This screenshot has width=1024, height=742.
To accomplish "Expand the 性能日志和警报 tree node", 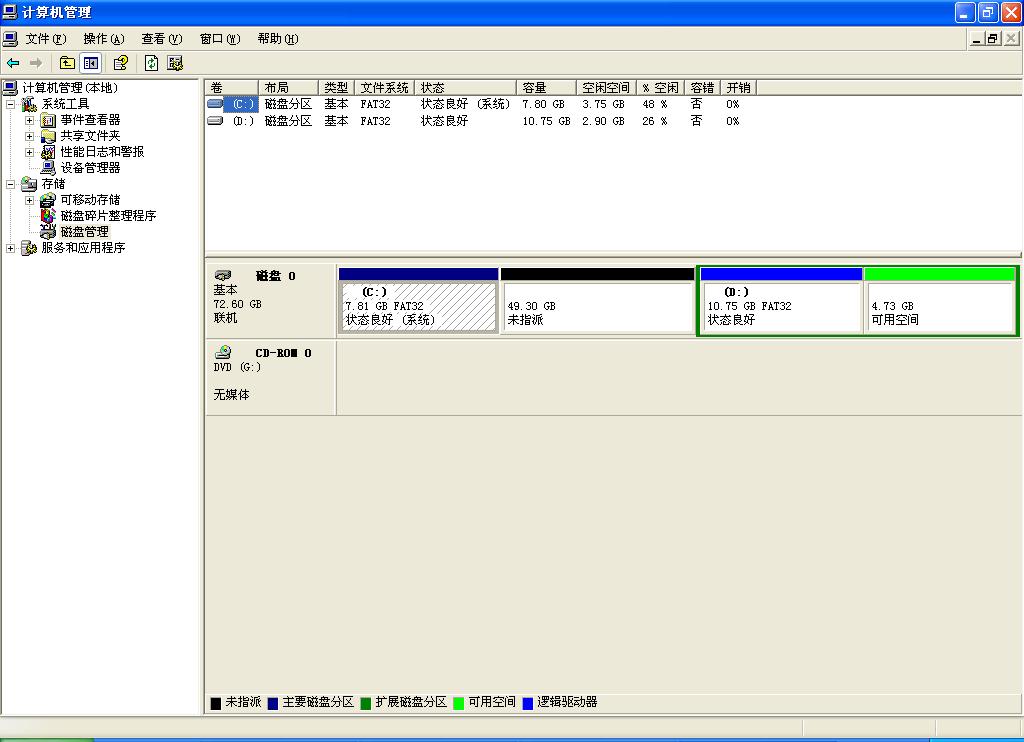I will coord(29,152).
